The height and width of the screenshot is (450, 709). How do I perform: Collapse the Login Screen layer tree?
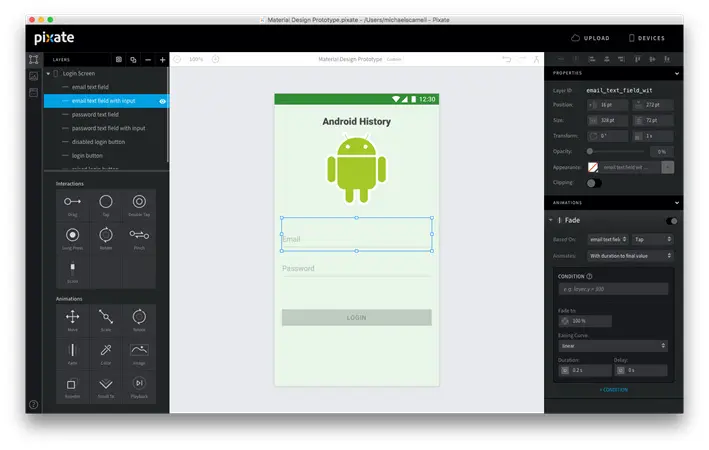pos(48,73)
